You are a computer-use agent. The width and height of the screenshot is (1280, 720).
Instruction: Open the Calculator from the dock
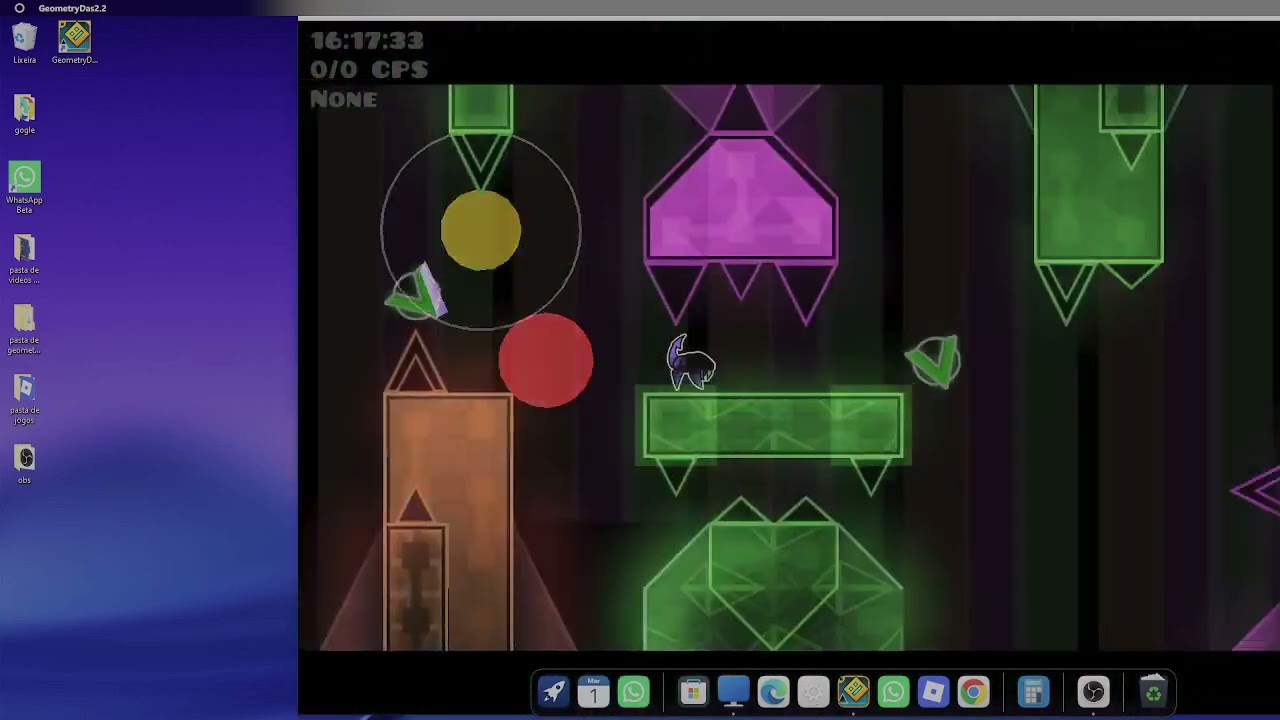pos(1033,692)
